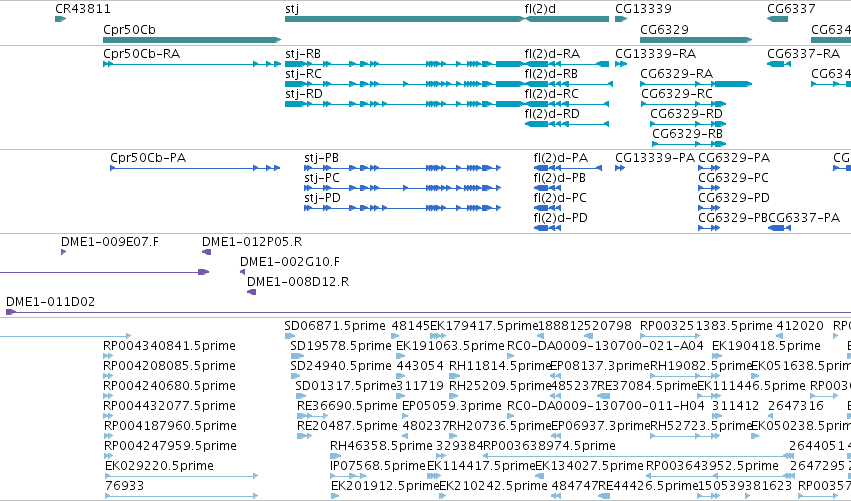Select the DME1-011D02 clone feature
This screenshot has width=851, height=501.
[x=428, y=312]
